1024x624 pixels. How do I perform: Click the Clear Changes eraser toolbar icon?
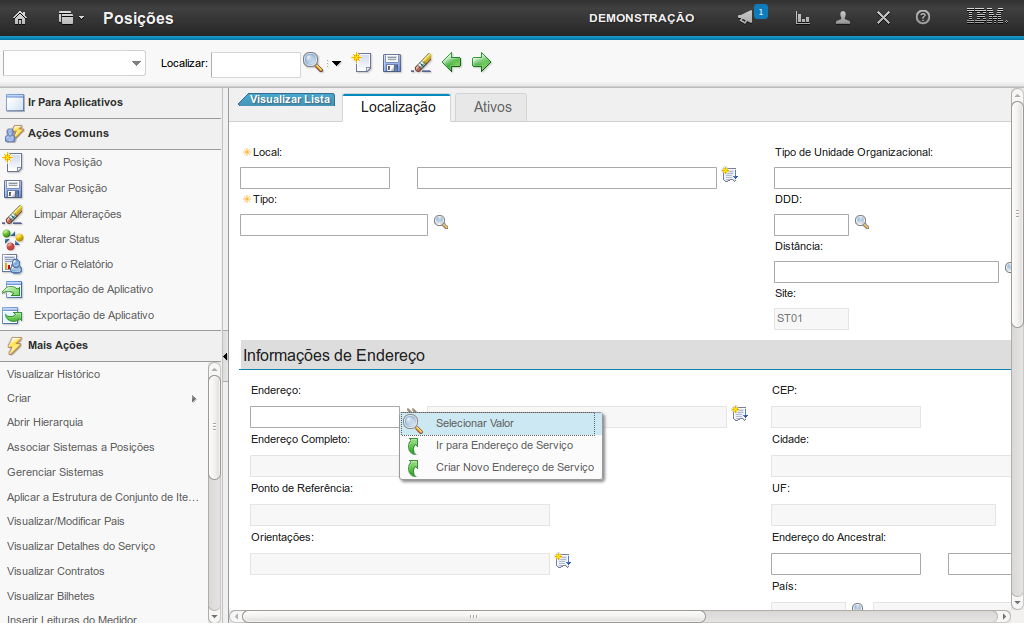422,63
